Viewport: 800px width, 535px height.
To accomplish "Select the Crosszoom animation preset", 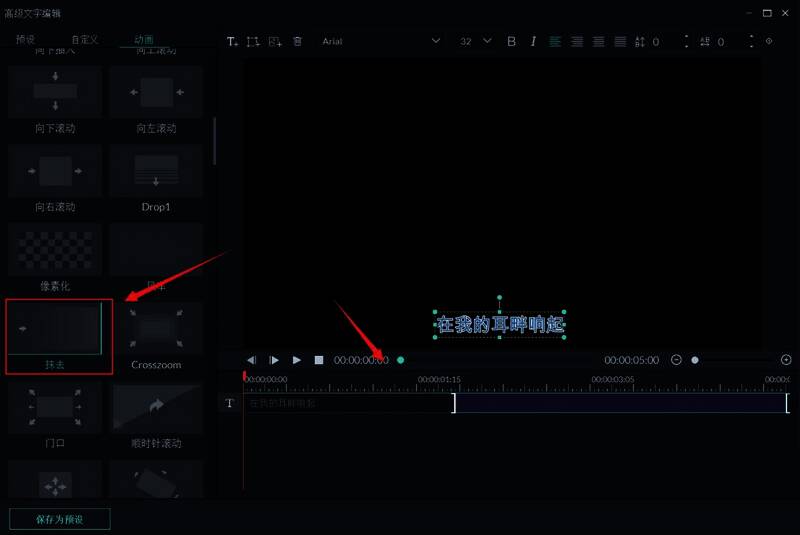I will (x=156, y=337).
